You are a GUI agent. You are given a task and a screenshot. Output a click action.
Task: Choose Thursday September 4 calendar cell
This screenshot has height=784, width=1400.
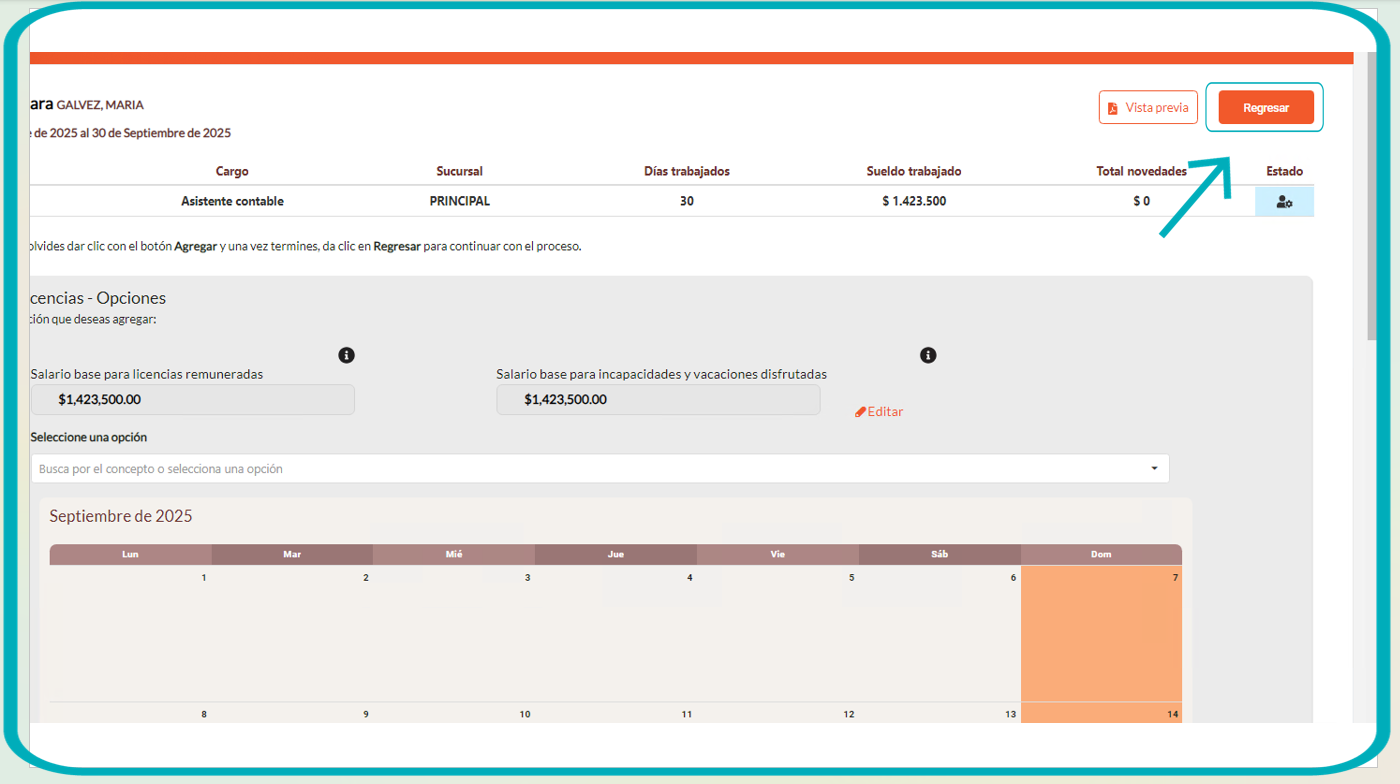pyautogui.click(x=615, y=633)
